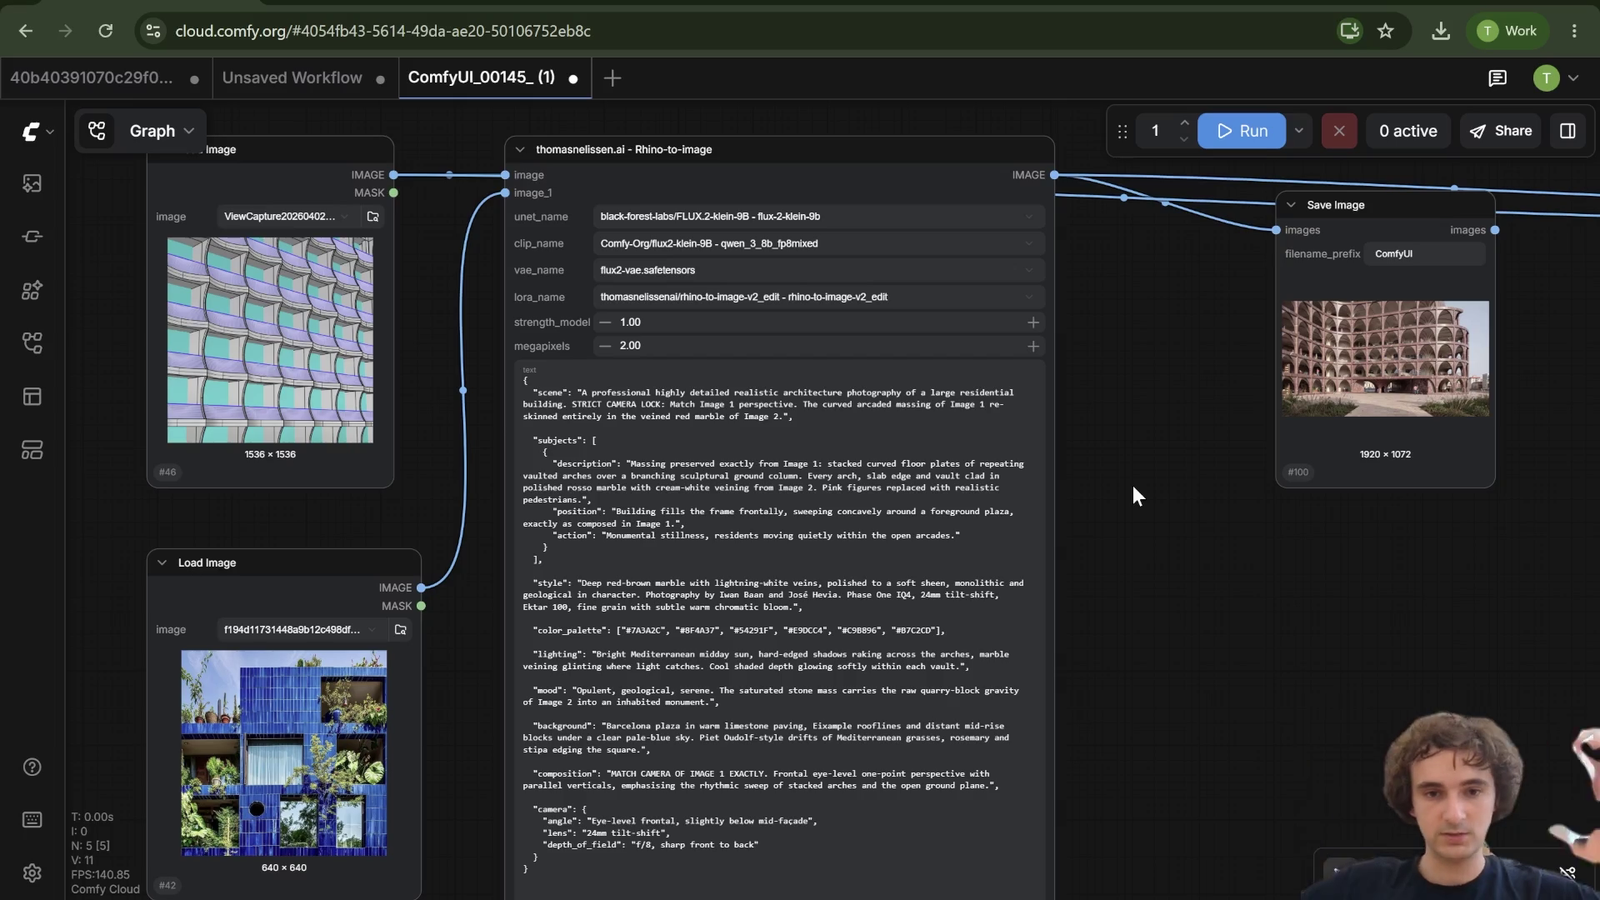Decrease the batch count with down arrow
1600x900 pixels.
1184,139
